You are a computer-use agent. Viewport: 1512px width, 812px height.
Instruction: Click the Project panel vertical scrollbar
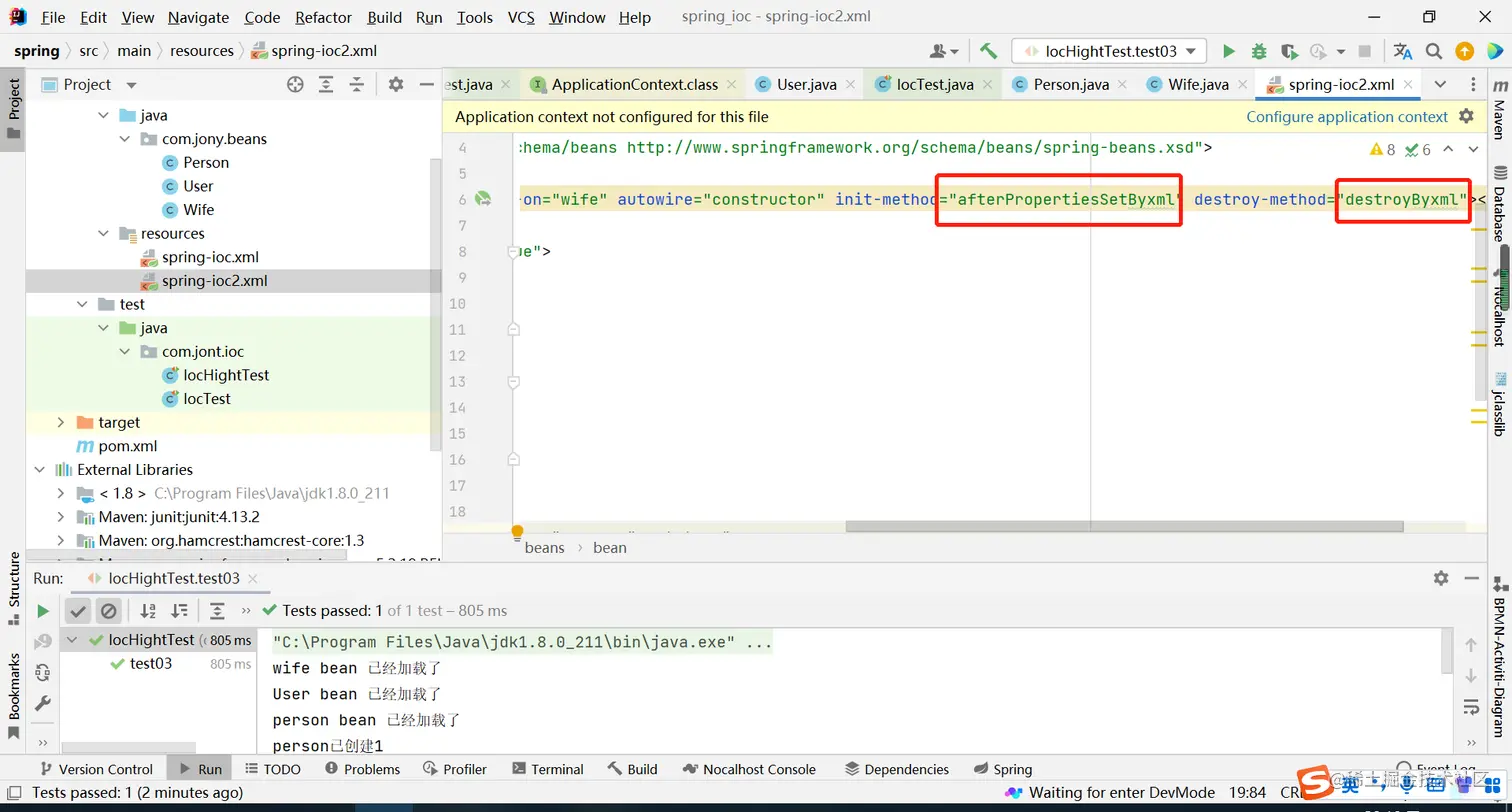click(435, 305)
